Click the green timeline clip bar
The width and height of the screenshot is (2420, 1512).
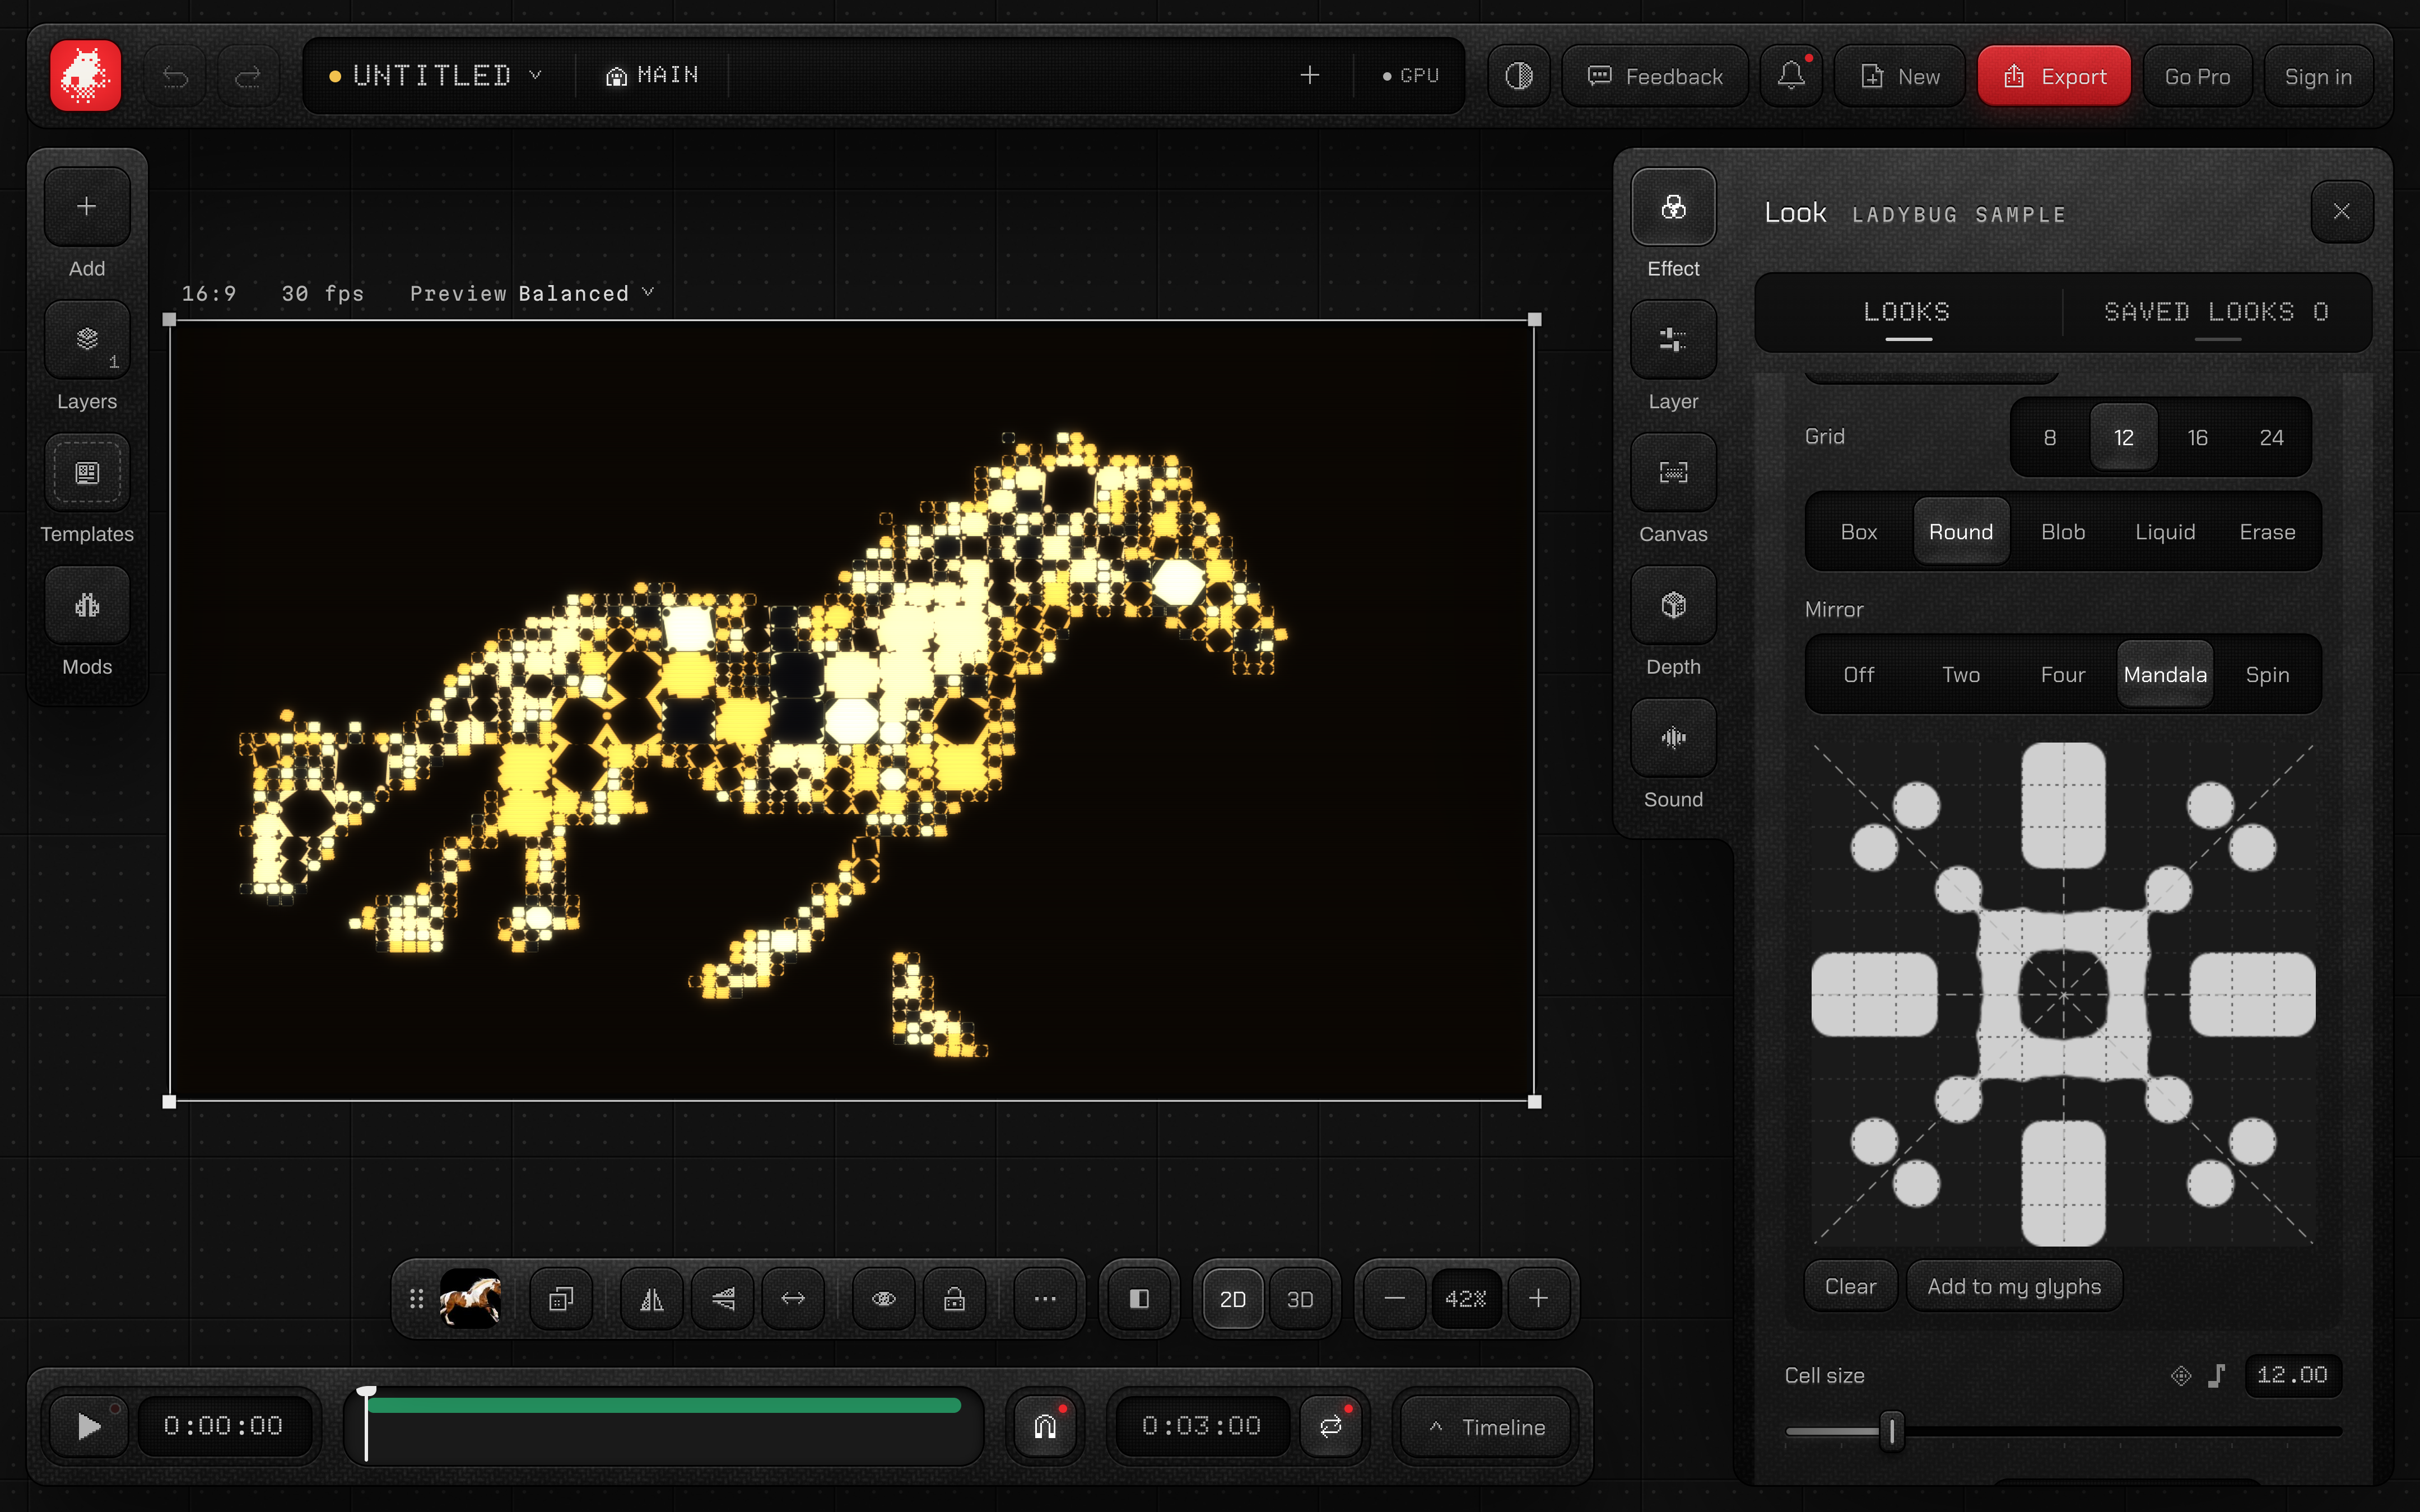pos(664,1405)
